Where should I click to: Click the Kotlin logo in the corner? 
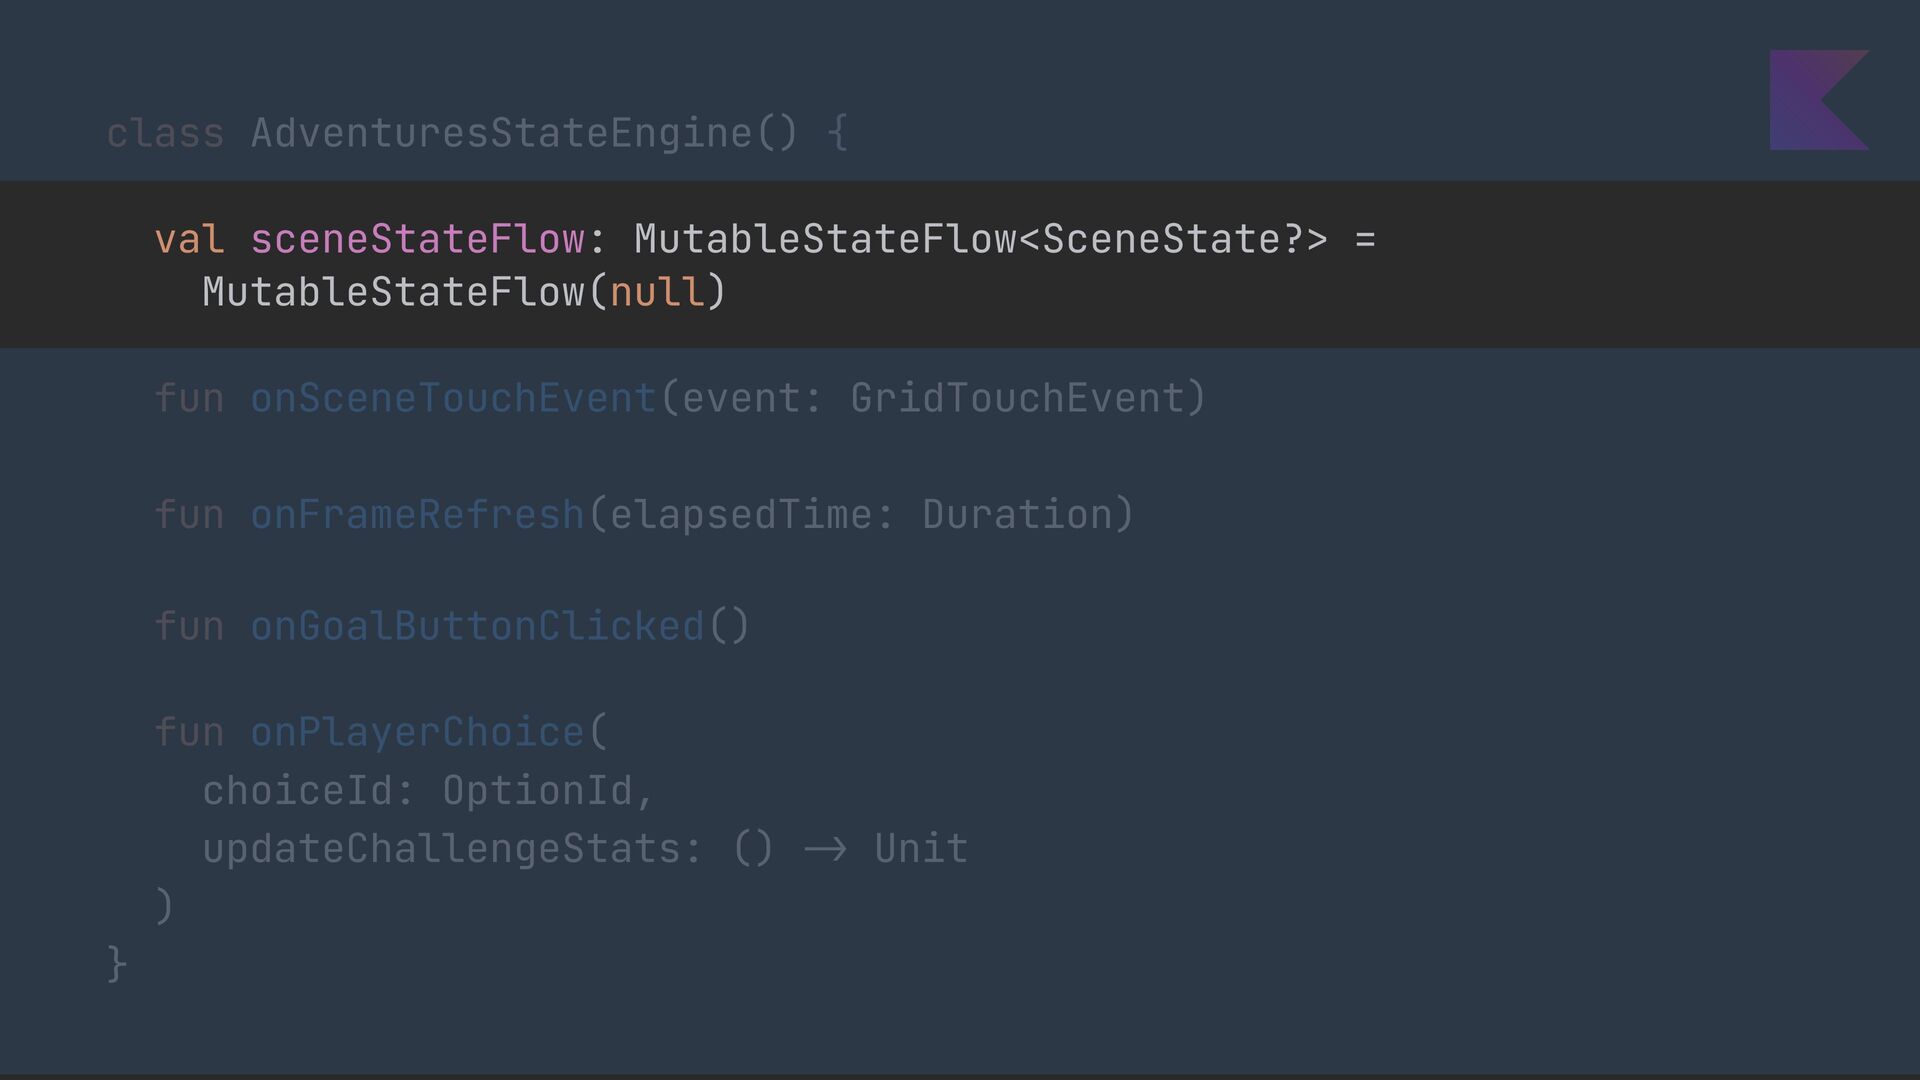1818,100
